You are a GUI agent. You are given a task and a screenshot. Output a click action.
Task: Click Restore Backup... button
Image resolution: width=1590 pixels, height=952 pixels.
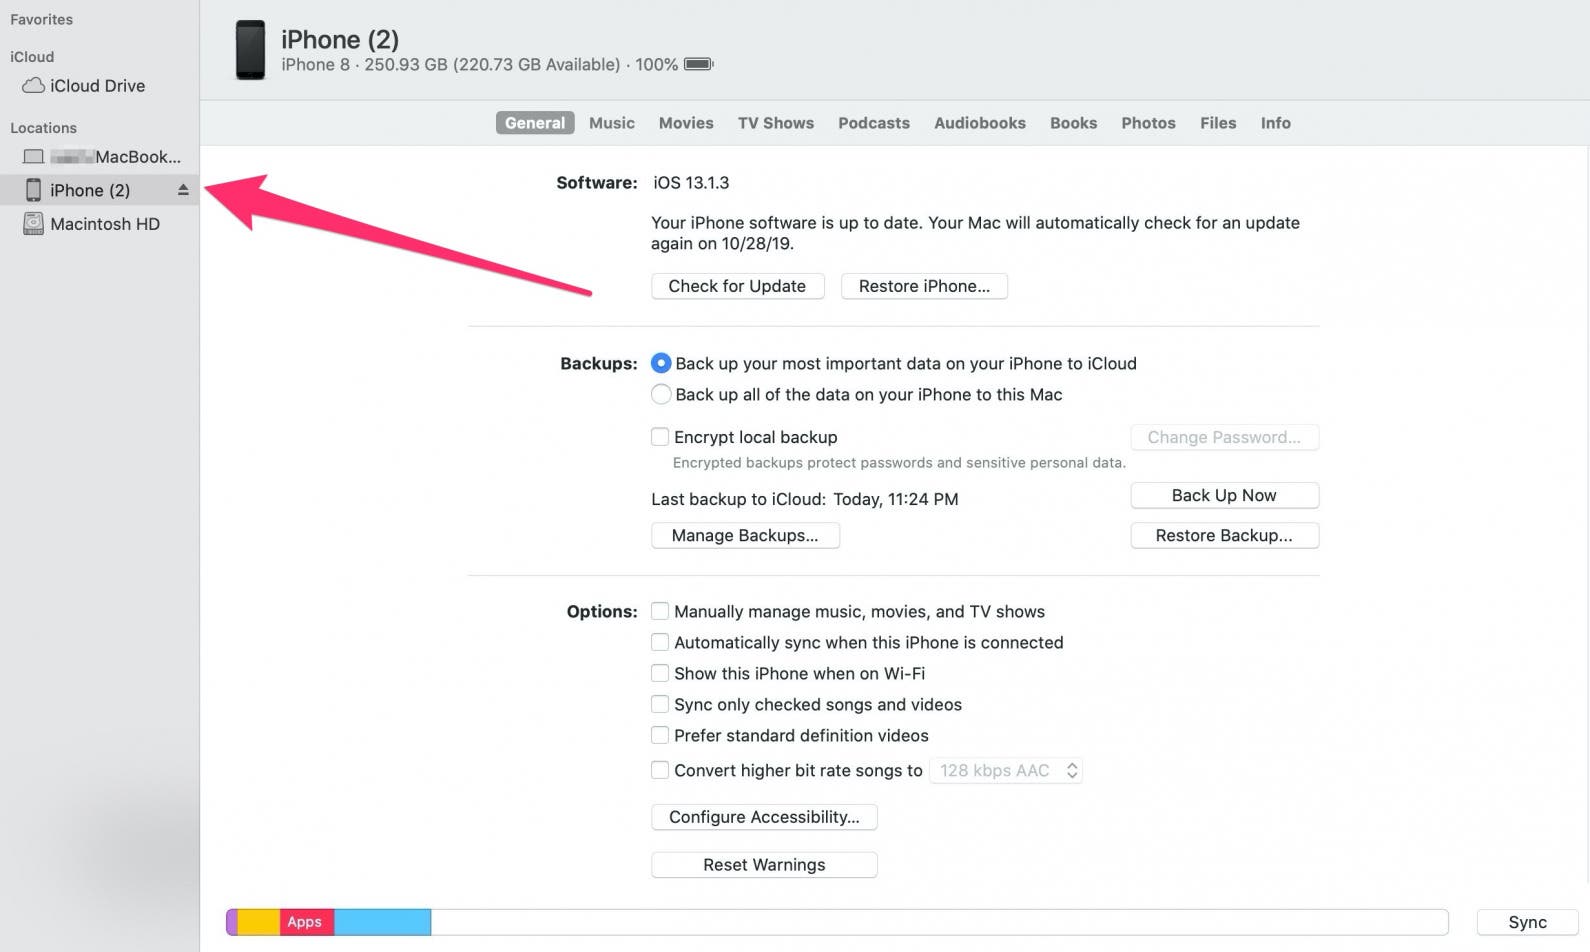pos(1224,535)
